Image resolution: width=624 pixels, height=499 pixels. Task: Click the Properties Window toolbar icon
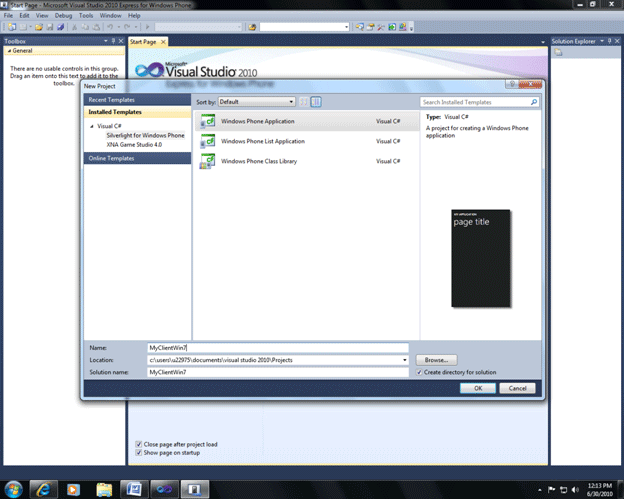[370, 27]
